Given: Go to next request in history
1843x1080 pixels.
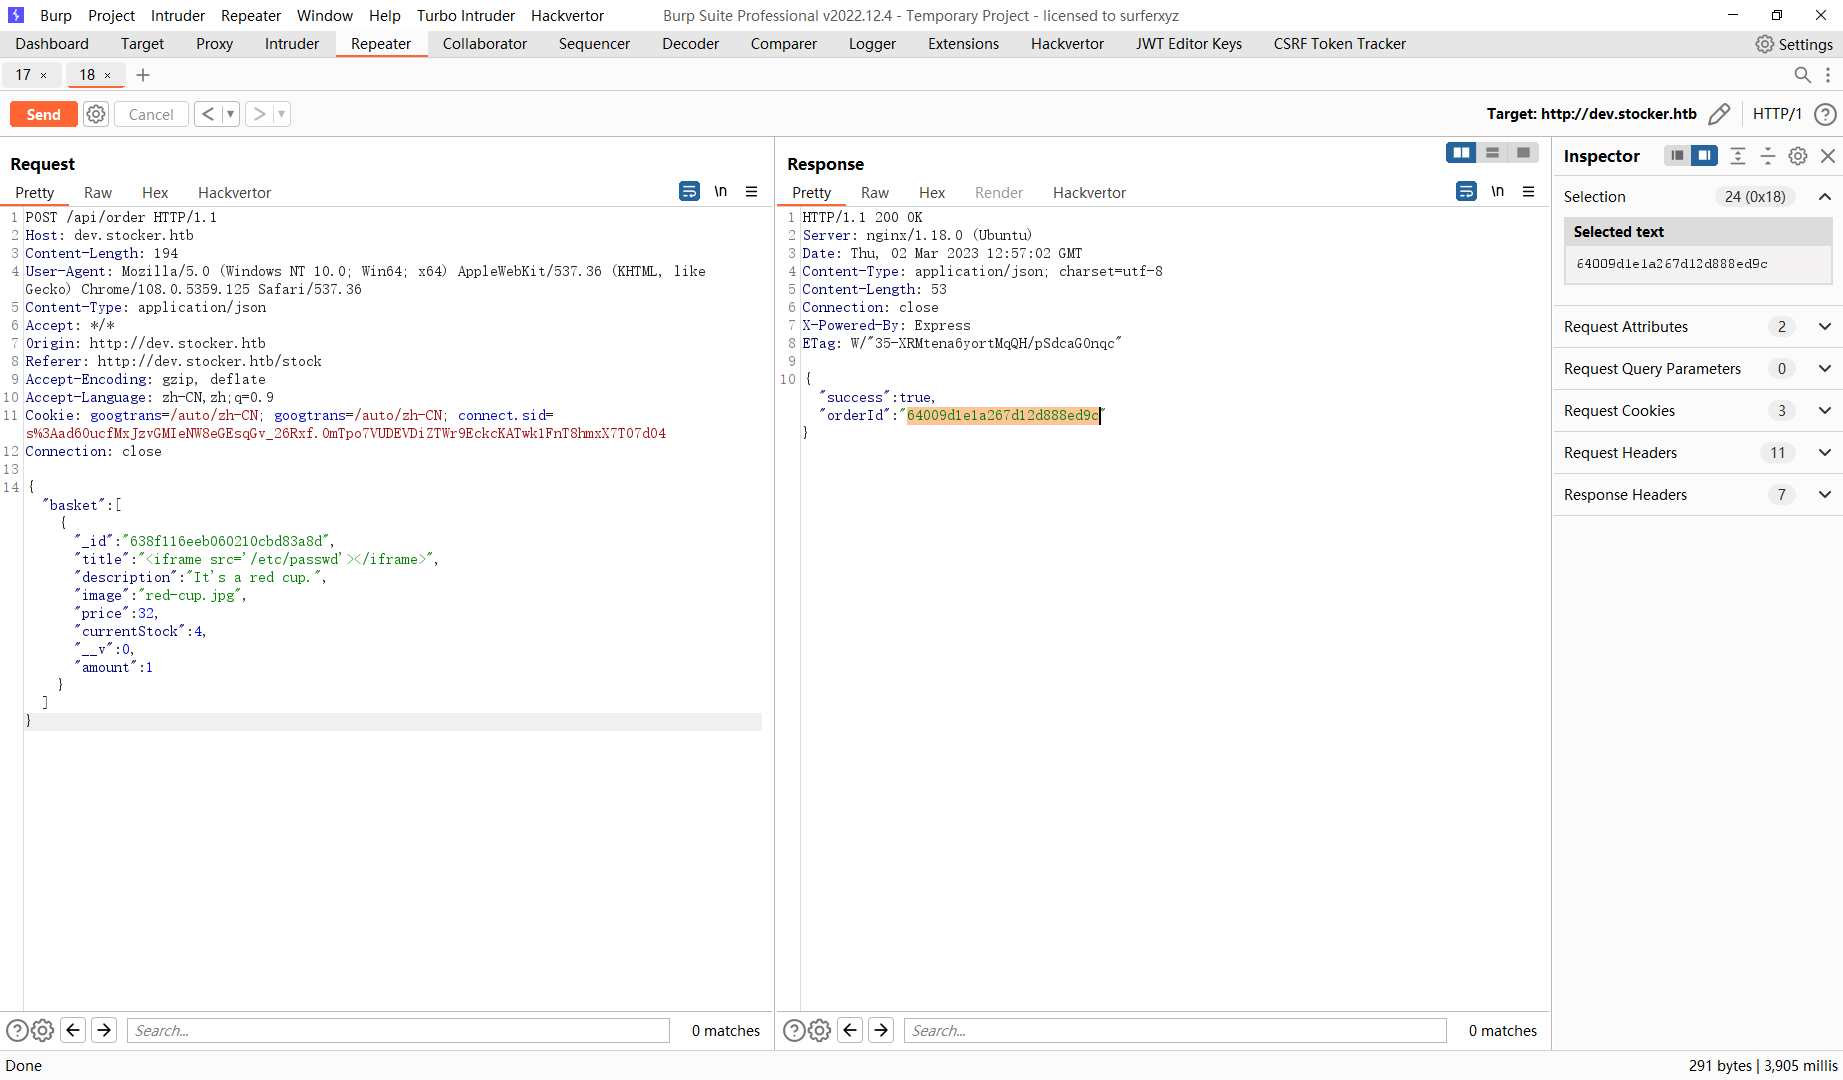Looking at the screenshot, I should click(x=260, y=114).
